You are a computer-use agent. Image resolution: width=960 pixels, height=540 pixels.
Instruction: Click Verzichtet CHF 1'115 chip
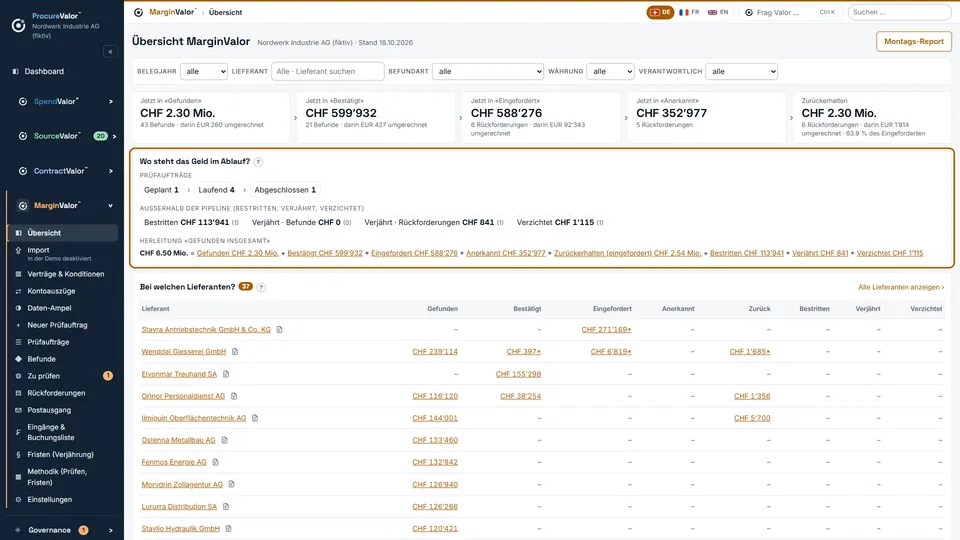coord(560,222)
